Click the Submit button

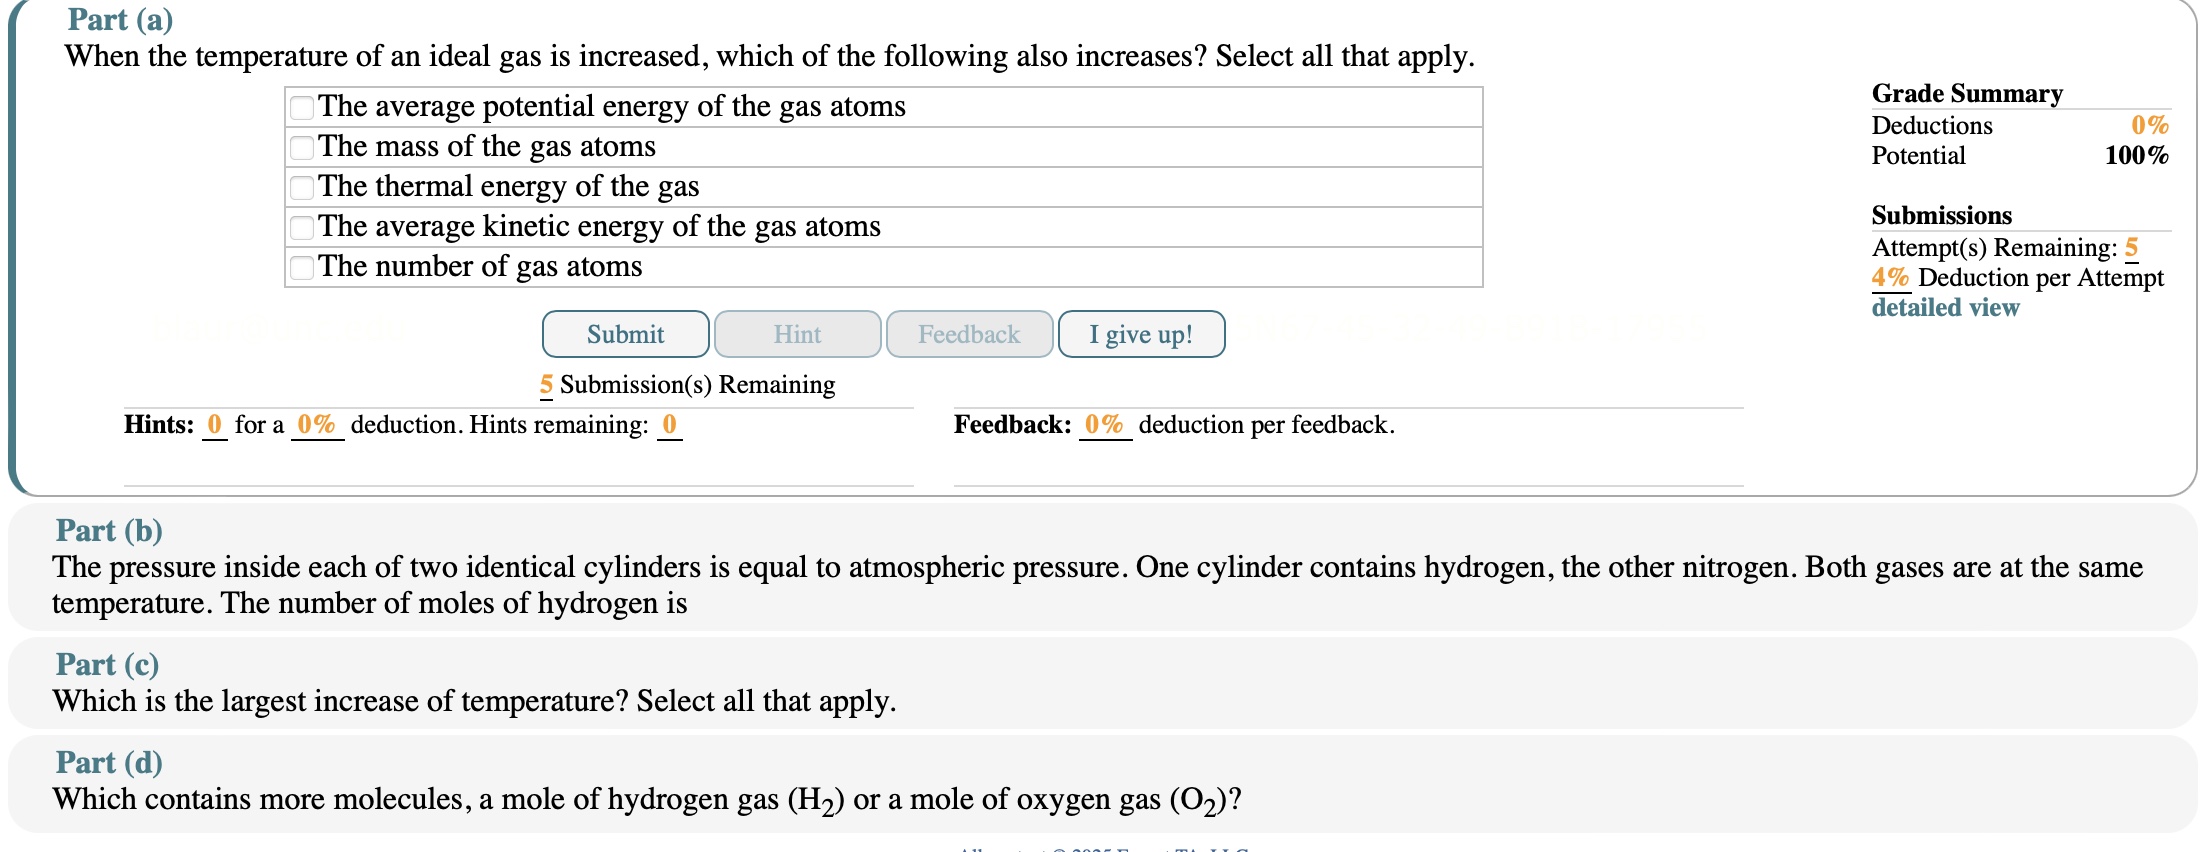(x=625, y=334)
